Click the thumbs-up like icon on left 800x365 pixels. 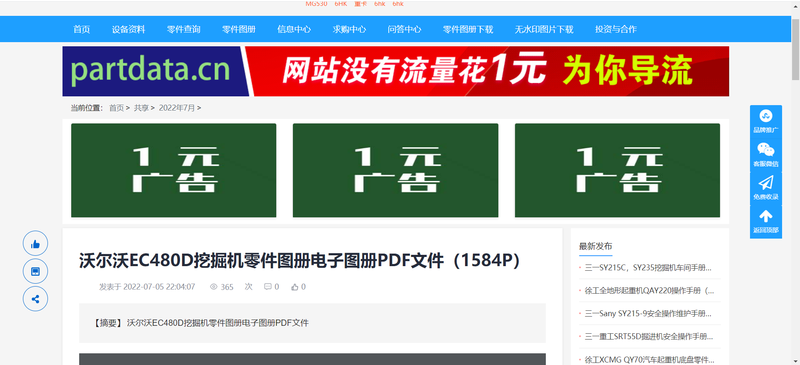[x=35, y=244]
